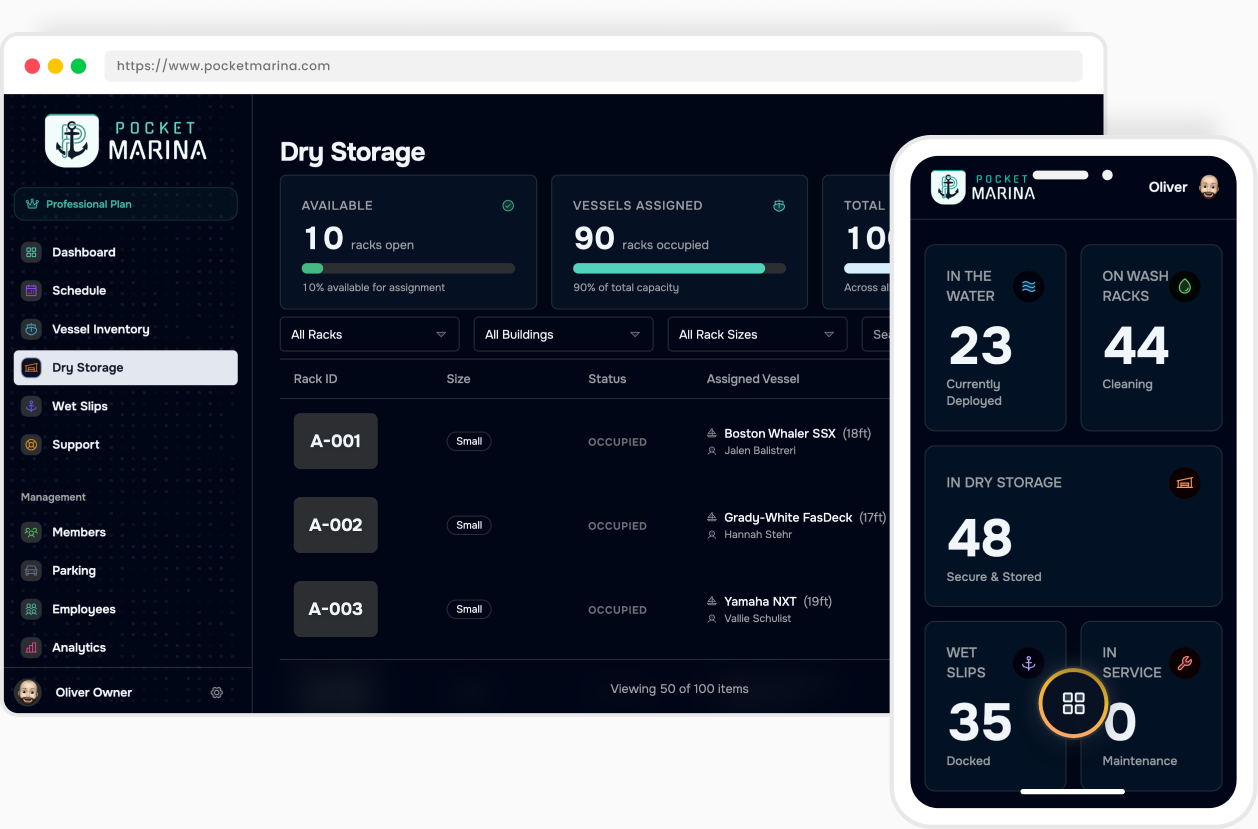Open the All Racks dropdown
The height and width of the screenshot is (829, 1258).
click(369, 334)
